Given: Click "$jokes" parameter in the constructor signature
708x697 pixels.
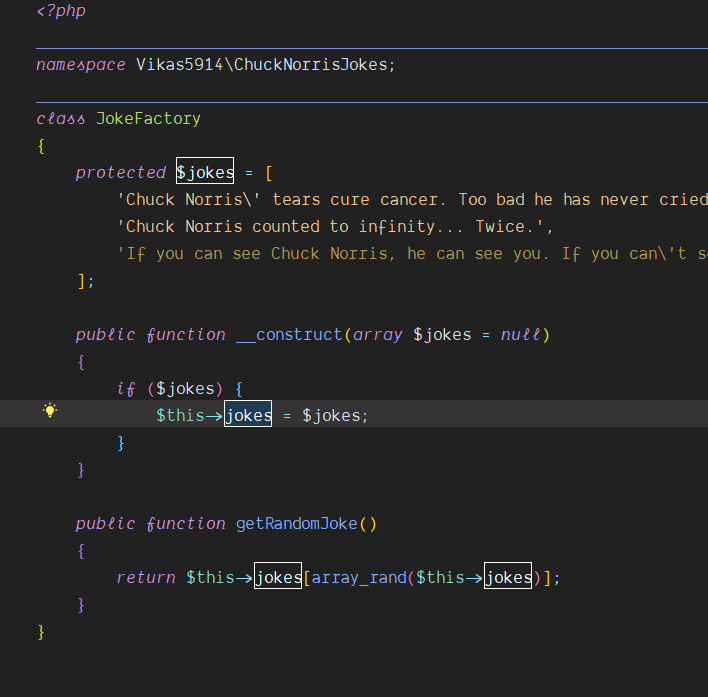Looking at the screenshot, I should click(x=442, y=335).
